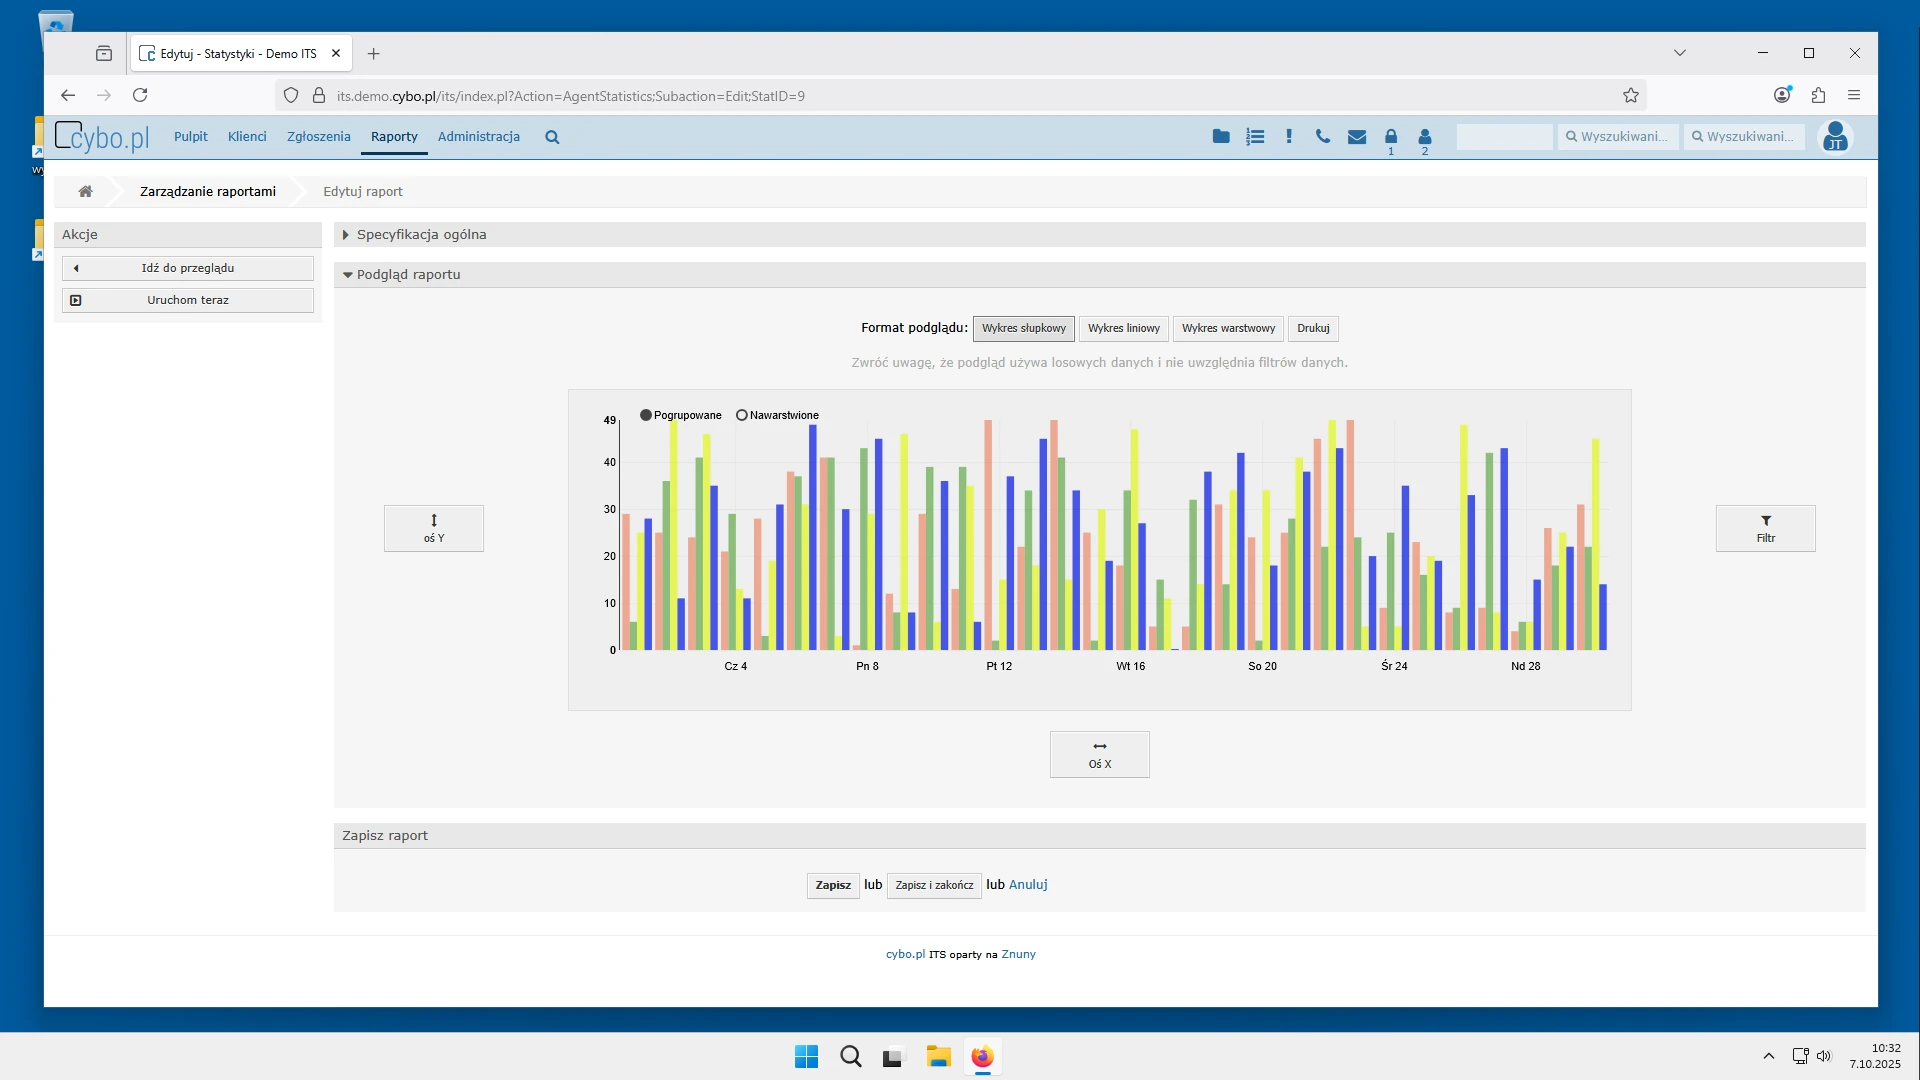The height and width of the screenshot is (1080, 1920).
Task: Click the Zapisz i zakończ button
Action: [934, 885]
